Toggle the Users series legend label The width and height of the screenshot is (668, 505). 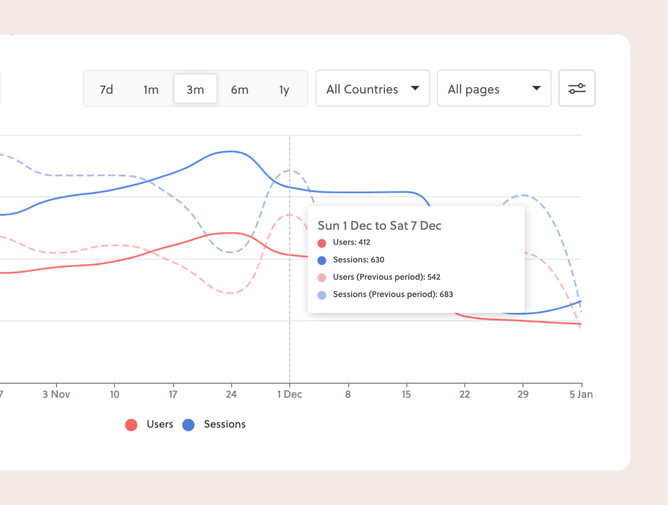click(x=160, y=424)
